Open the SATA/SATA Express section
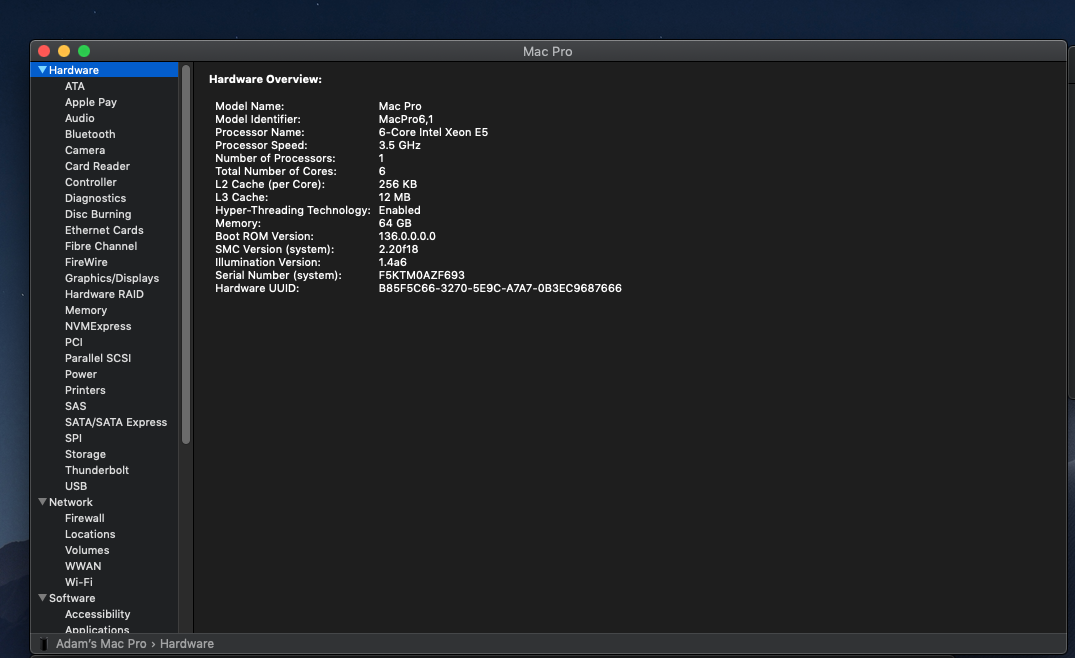 click(116, 422)
